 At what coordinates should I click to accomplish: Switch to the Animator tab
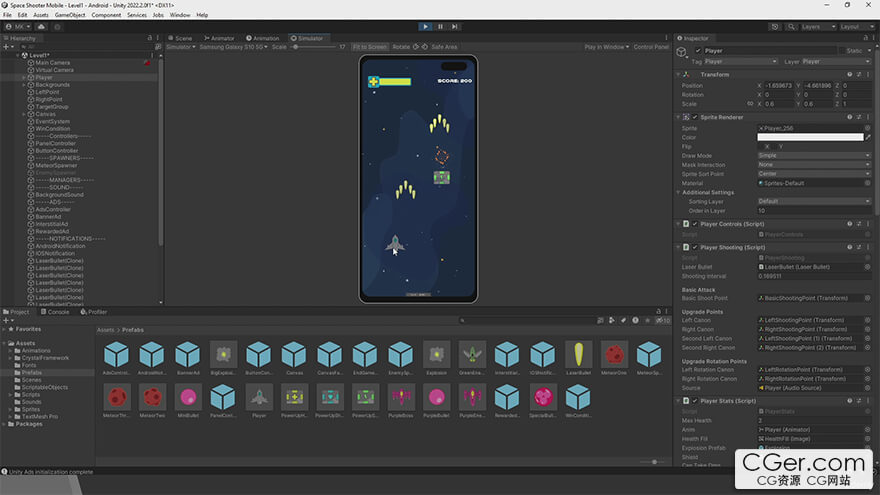pyautogui.click(x=220, y=38)
